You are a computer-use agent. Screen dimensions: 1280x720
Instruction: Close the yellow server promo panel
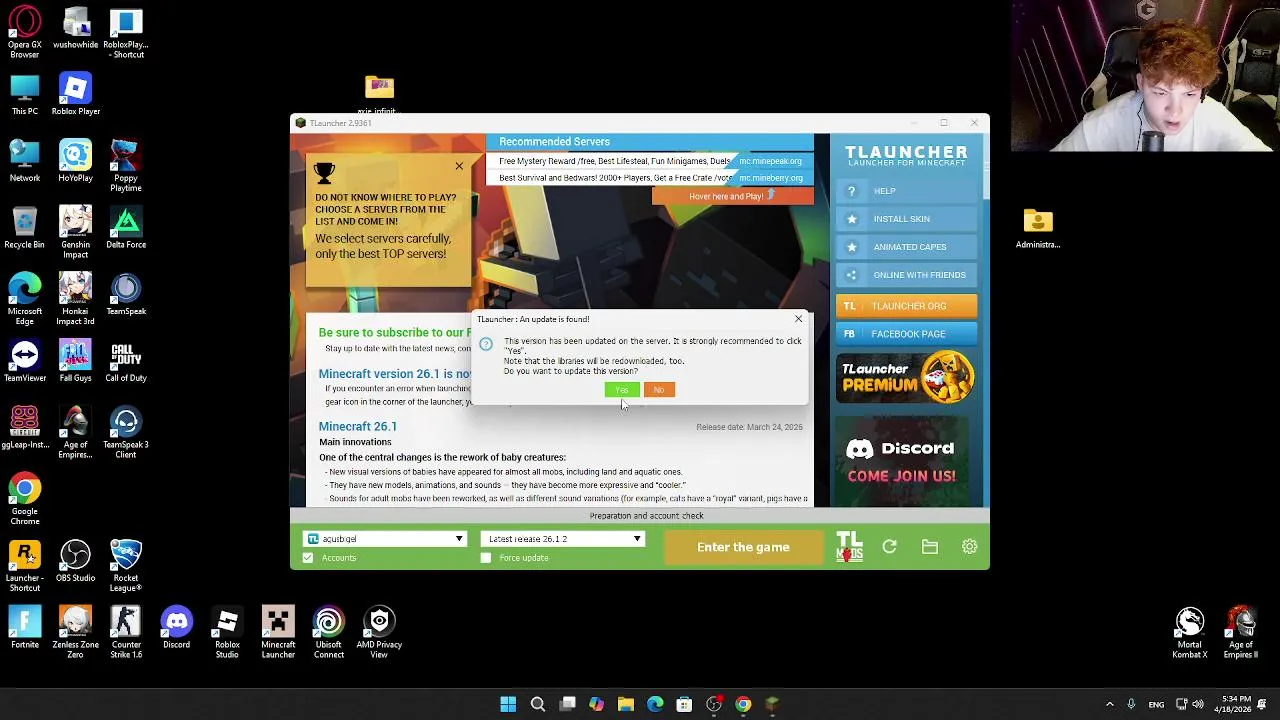pos(459,166)
